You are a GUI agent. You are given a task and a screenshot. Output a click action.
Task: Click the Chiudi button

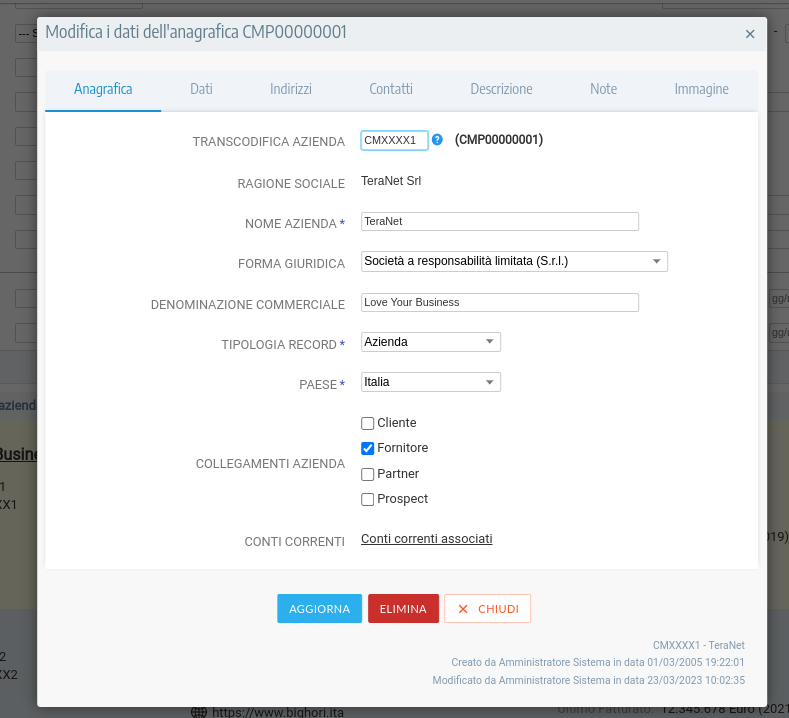click(487, 609)
